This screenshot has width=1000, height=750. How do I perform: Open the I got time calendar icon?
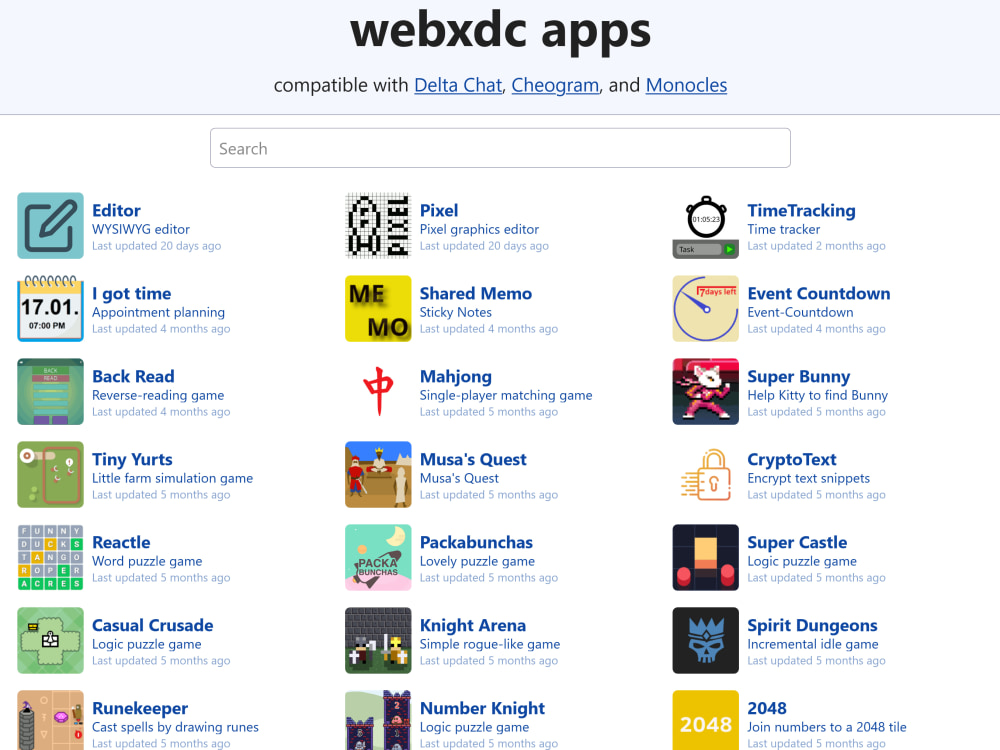pos(50,309)
